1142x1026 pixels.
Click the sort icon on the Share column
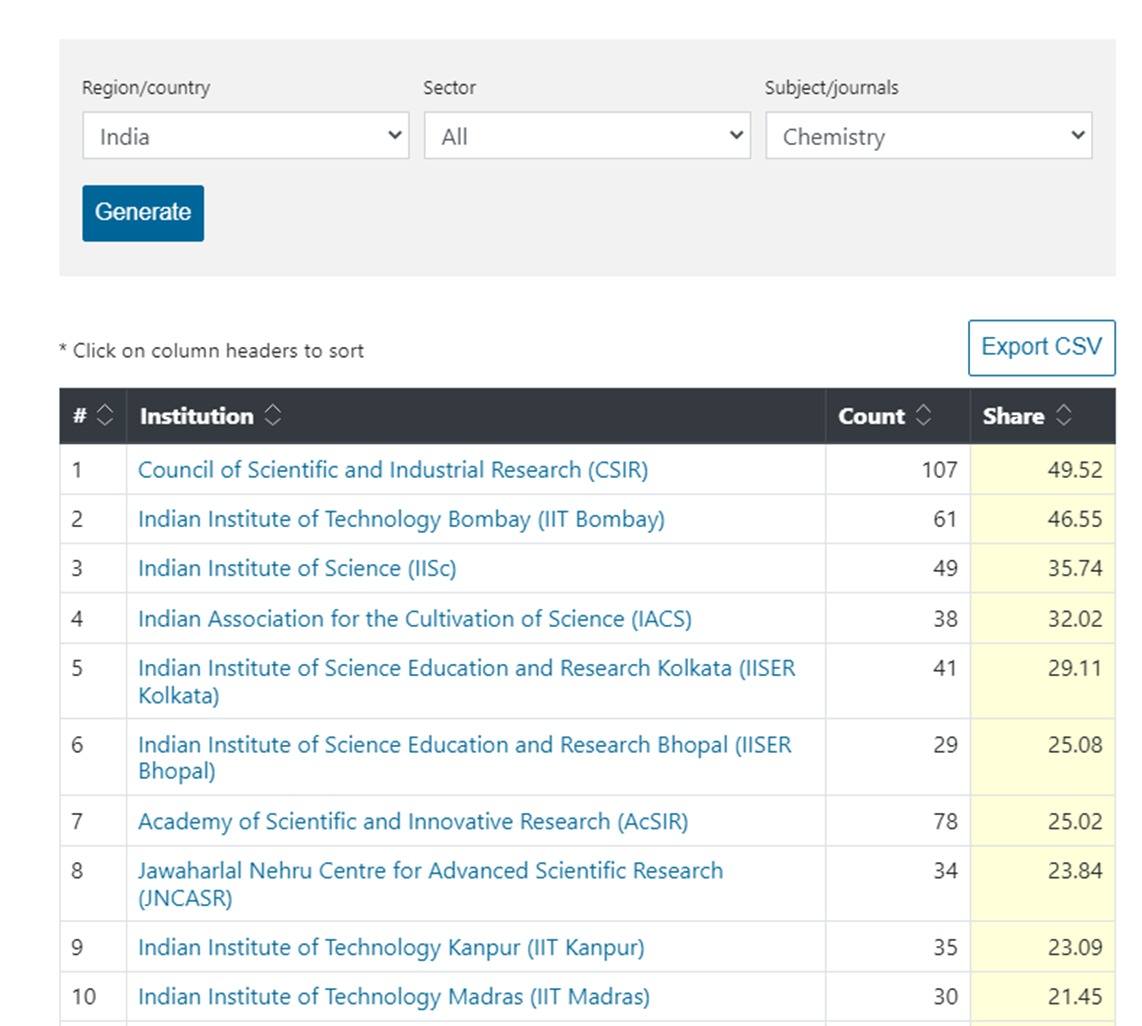pos(1062,416)
